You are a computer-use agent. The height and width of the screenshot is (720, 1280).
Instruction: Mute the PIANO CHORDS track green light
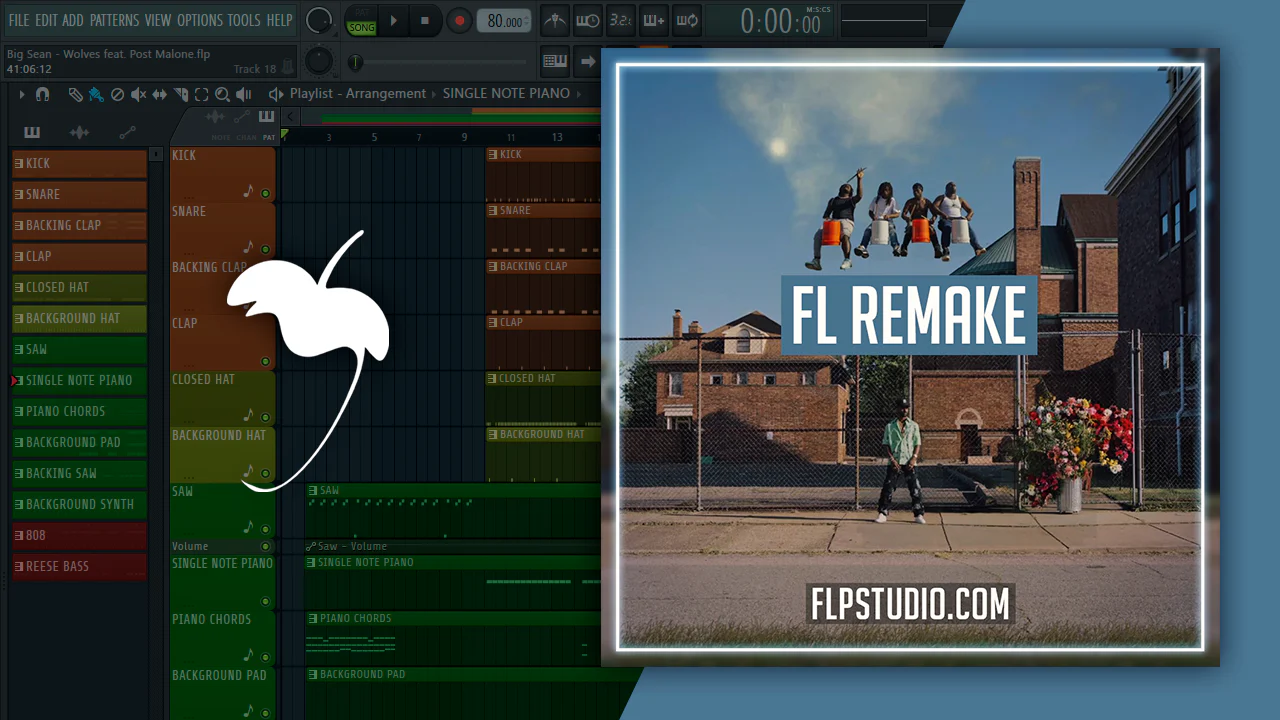[x=265, y=657]
